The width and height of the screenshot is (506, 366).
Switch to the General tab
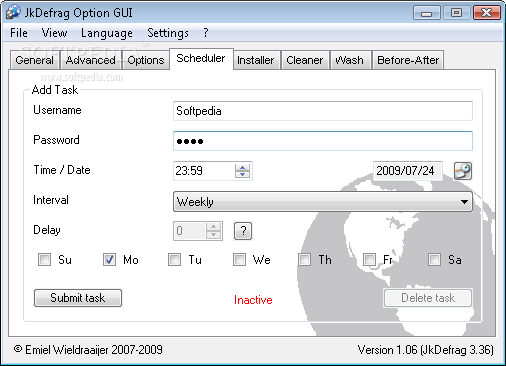(34, 60)
